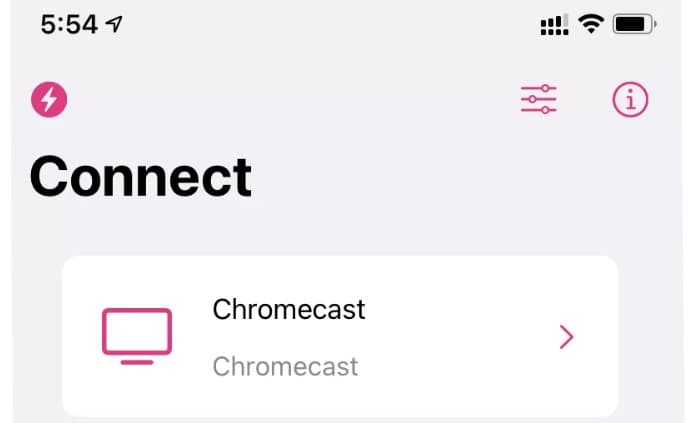Open the info circle icon
The width and height of the screenshot is (700, 423).
(x=630, y=100)
